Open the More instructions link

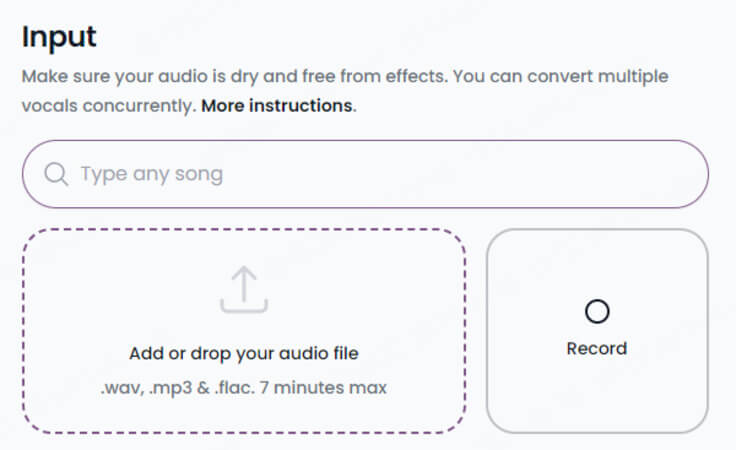(277, 106)
